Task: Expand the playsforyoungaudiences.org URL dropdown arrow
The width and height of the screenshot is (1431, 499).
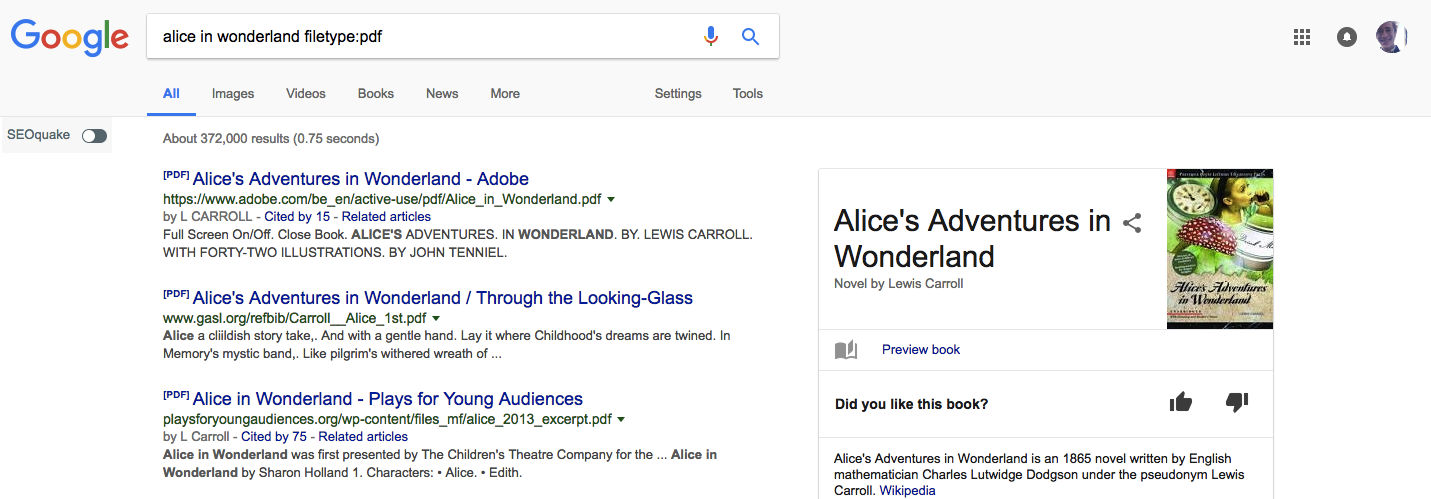Action: (x=622, y=419)
